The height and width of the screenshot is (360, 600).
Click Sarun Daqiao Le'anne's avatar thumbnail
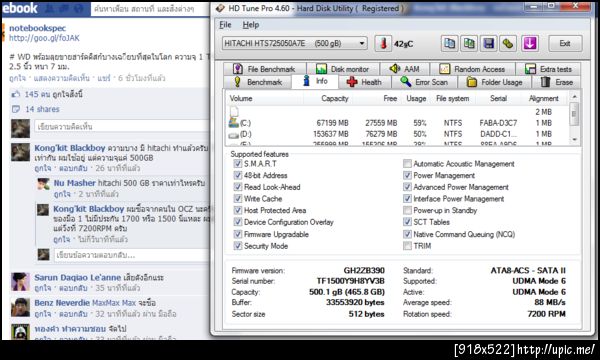pyautogui.click(x=20, y=282)
